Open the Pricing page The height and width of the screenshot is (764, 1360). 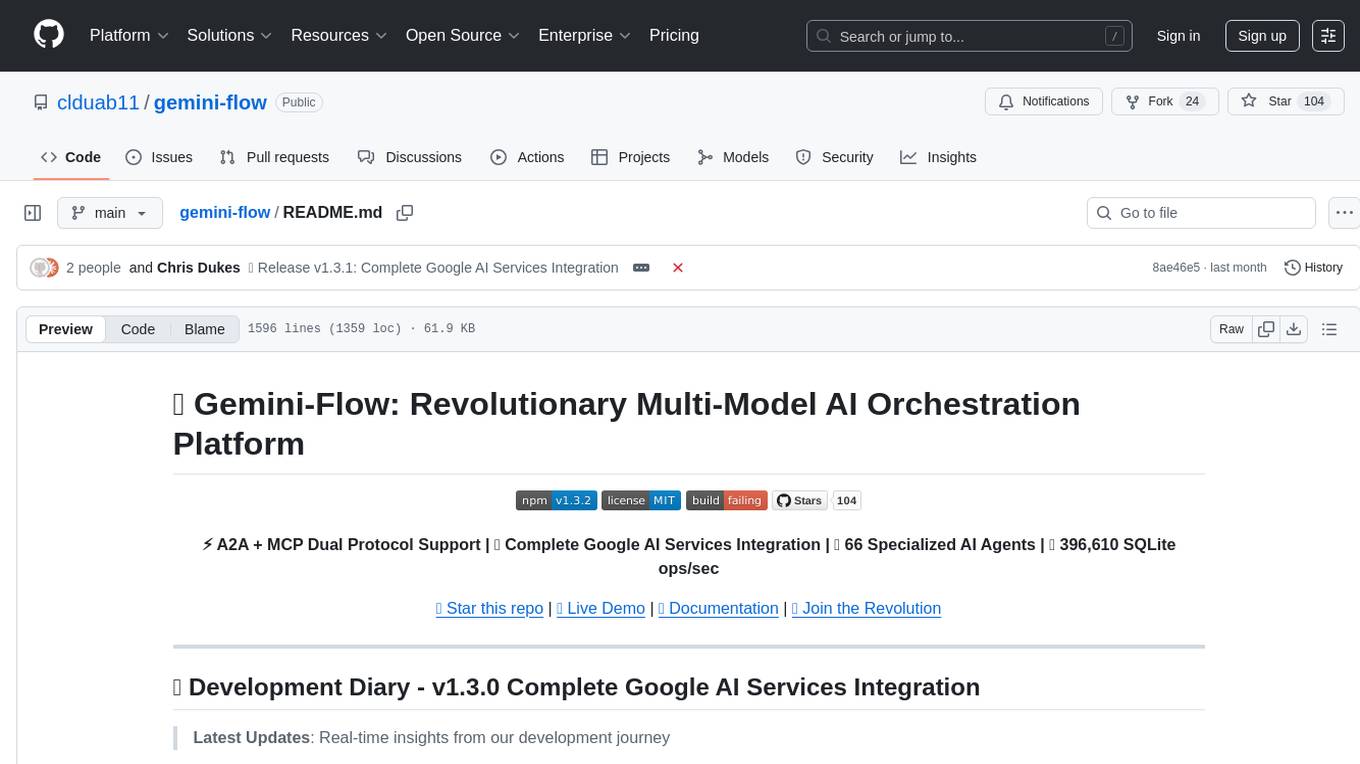(x=674, y=35)
